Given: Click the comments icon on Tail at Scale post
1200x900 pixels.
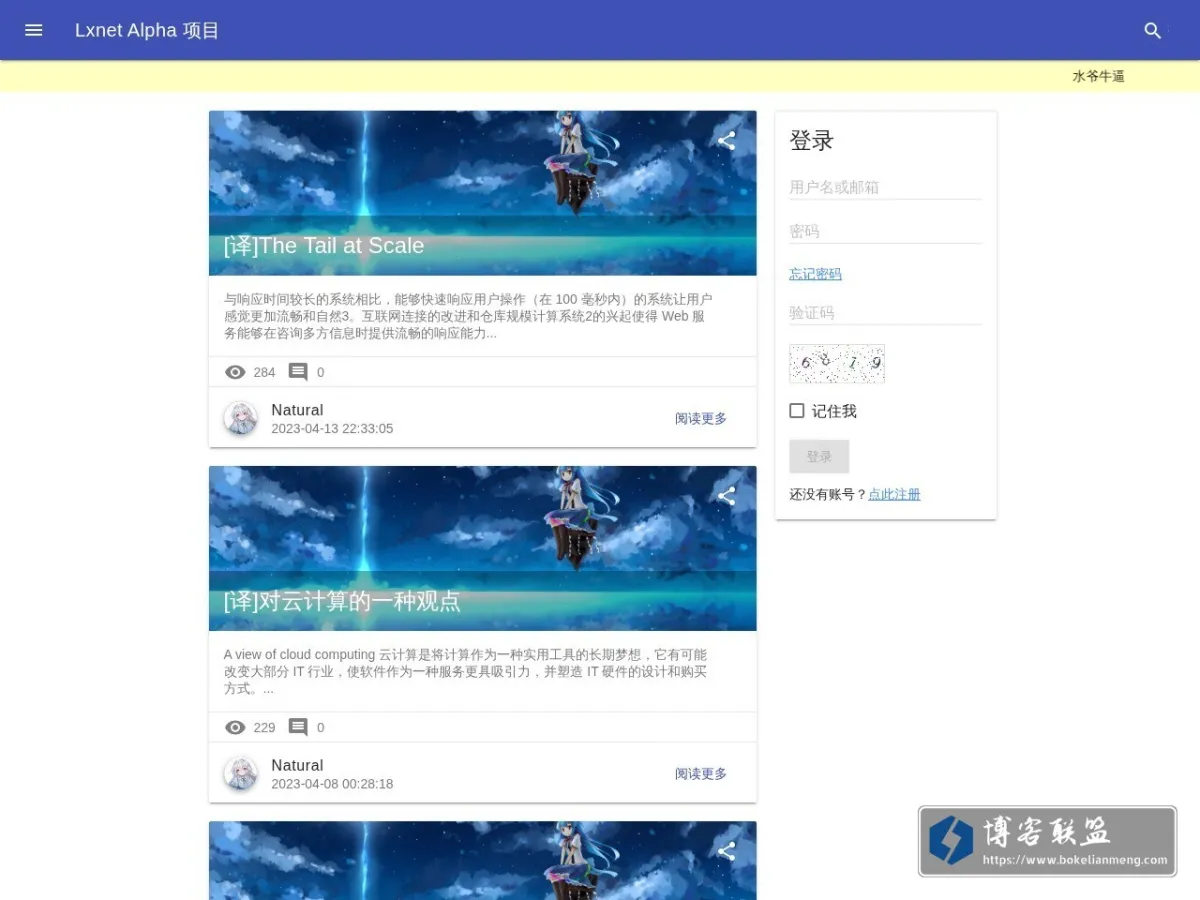Looking at the screenshot, I should pos(298,372).
